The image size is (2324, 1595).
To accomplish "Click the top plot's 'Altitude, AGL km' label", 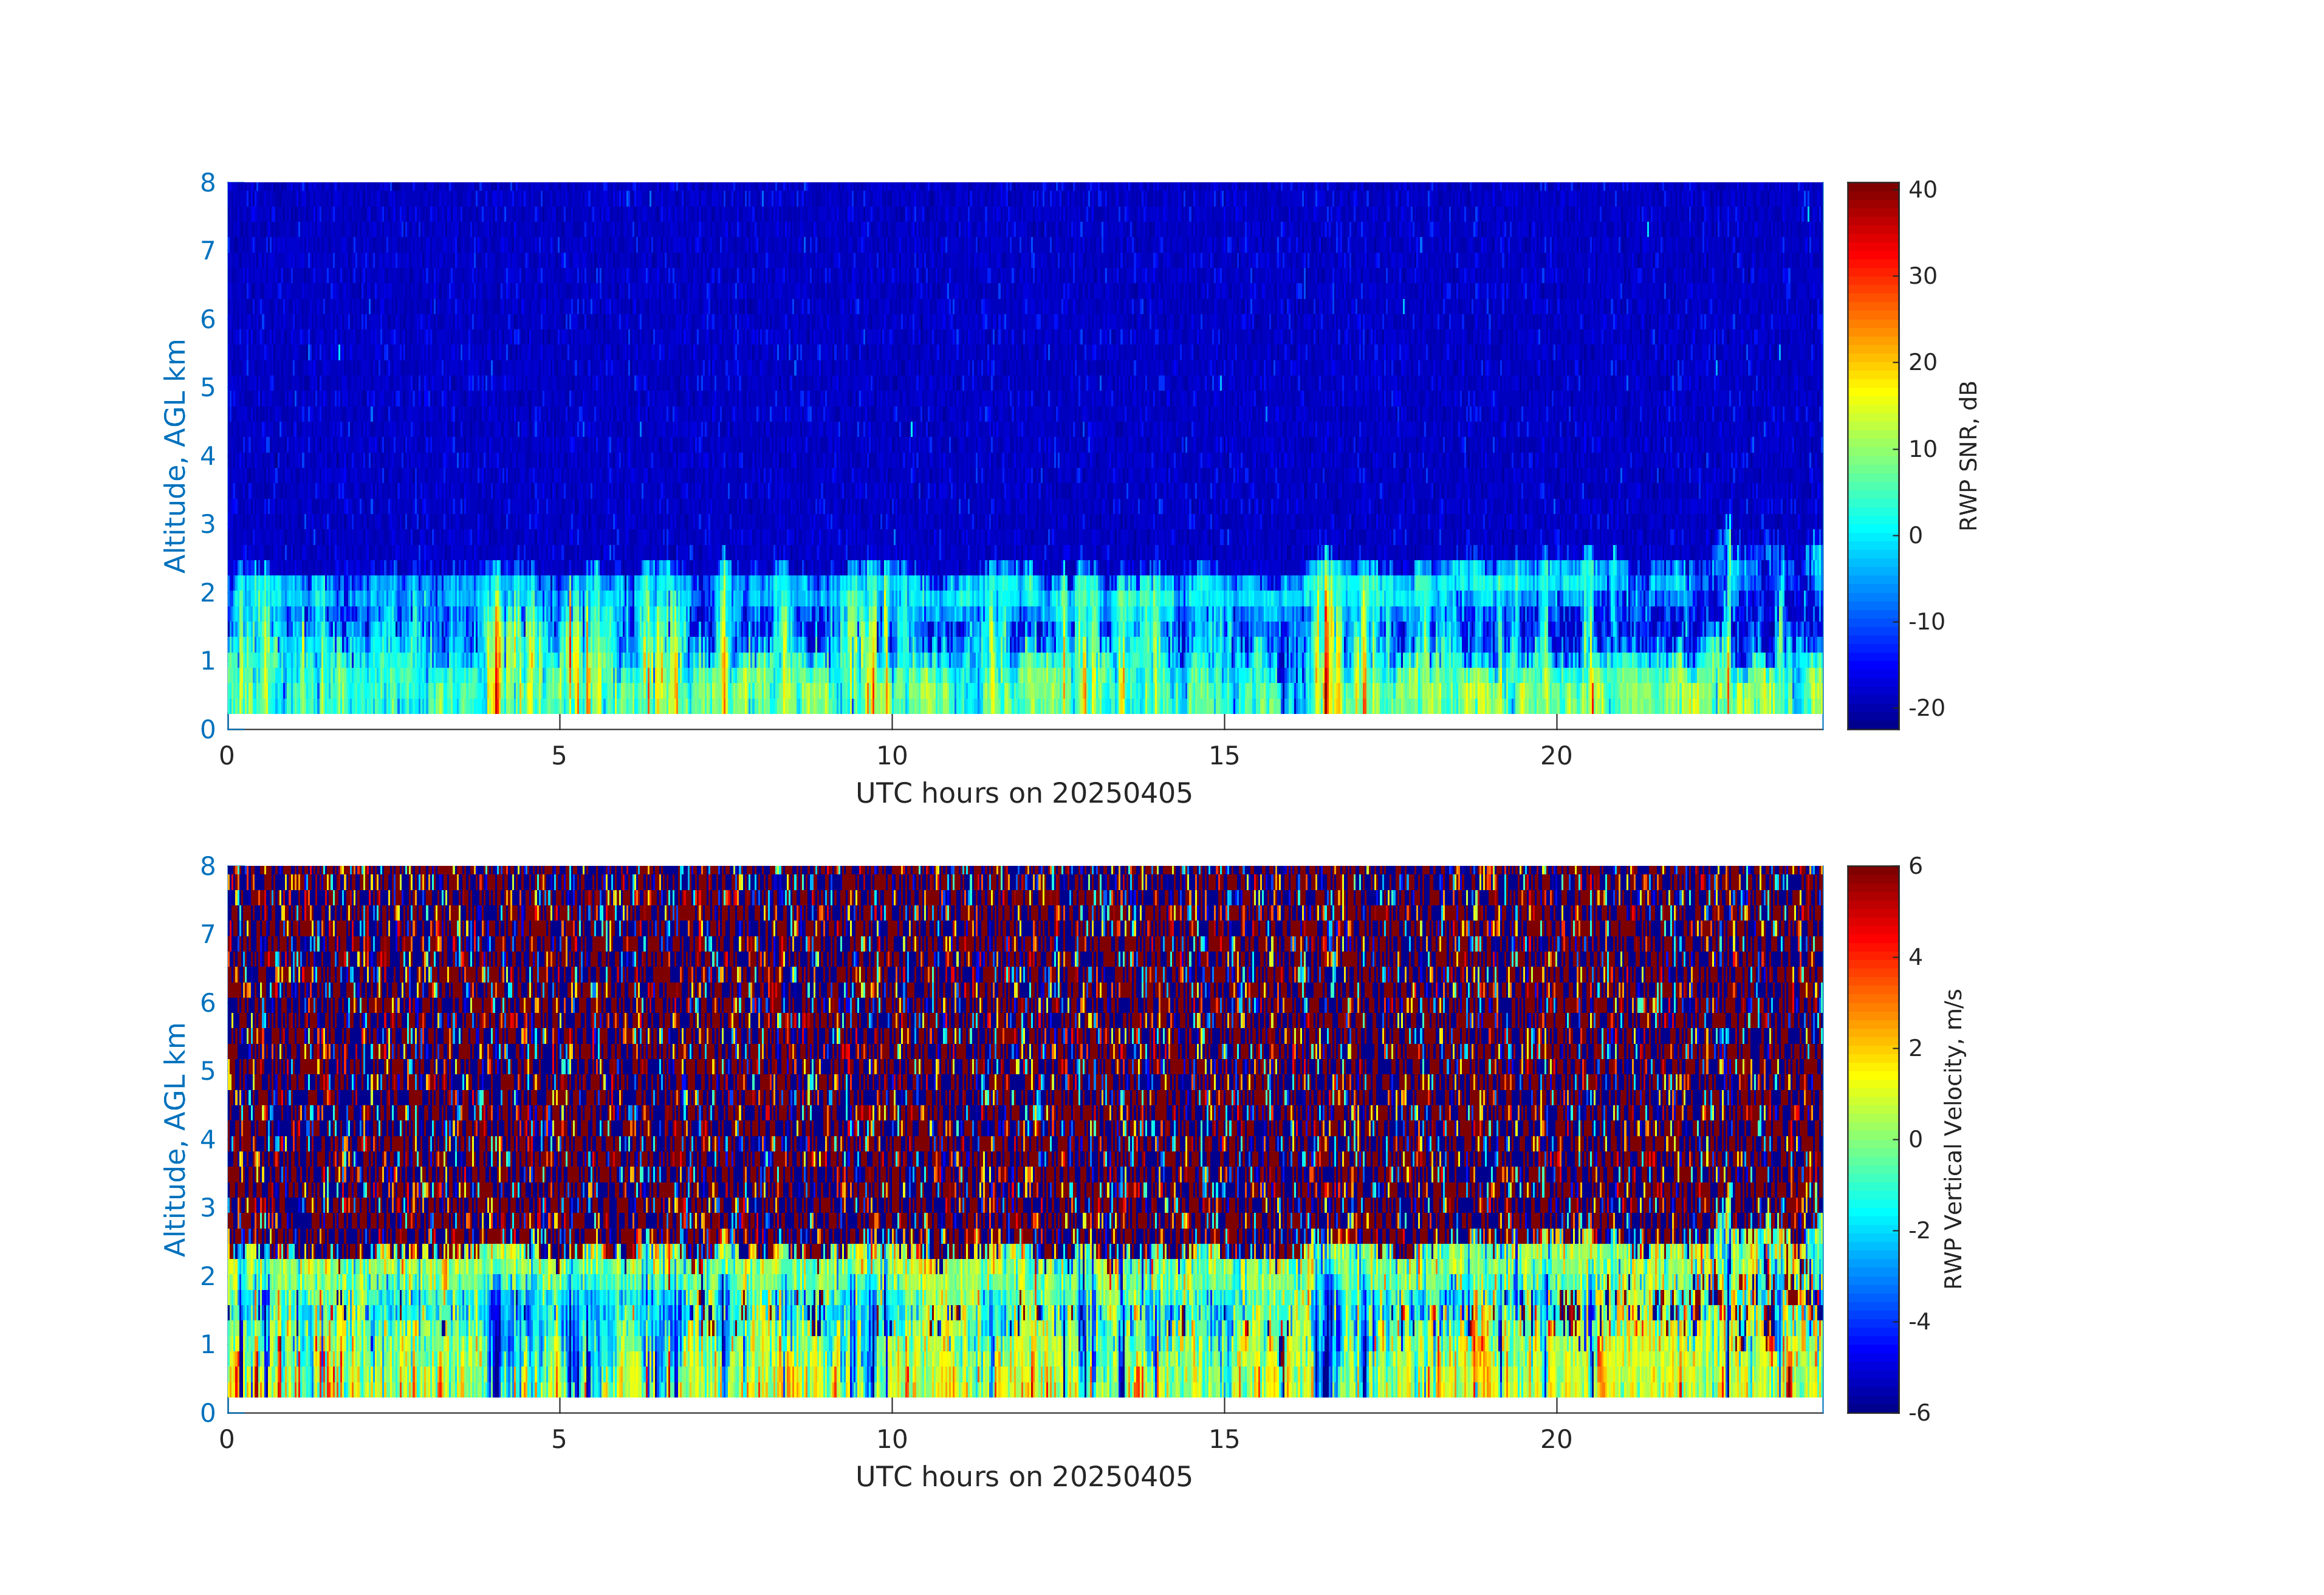I will coord(175,455).
